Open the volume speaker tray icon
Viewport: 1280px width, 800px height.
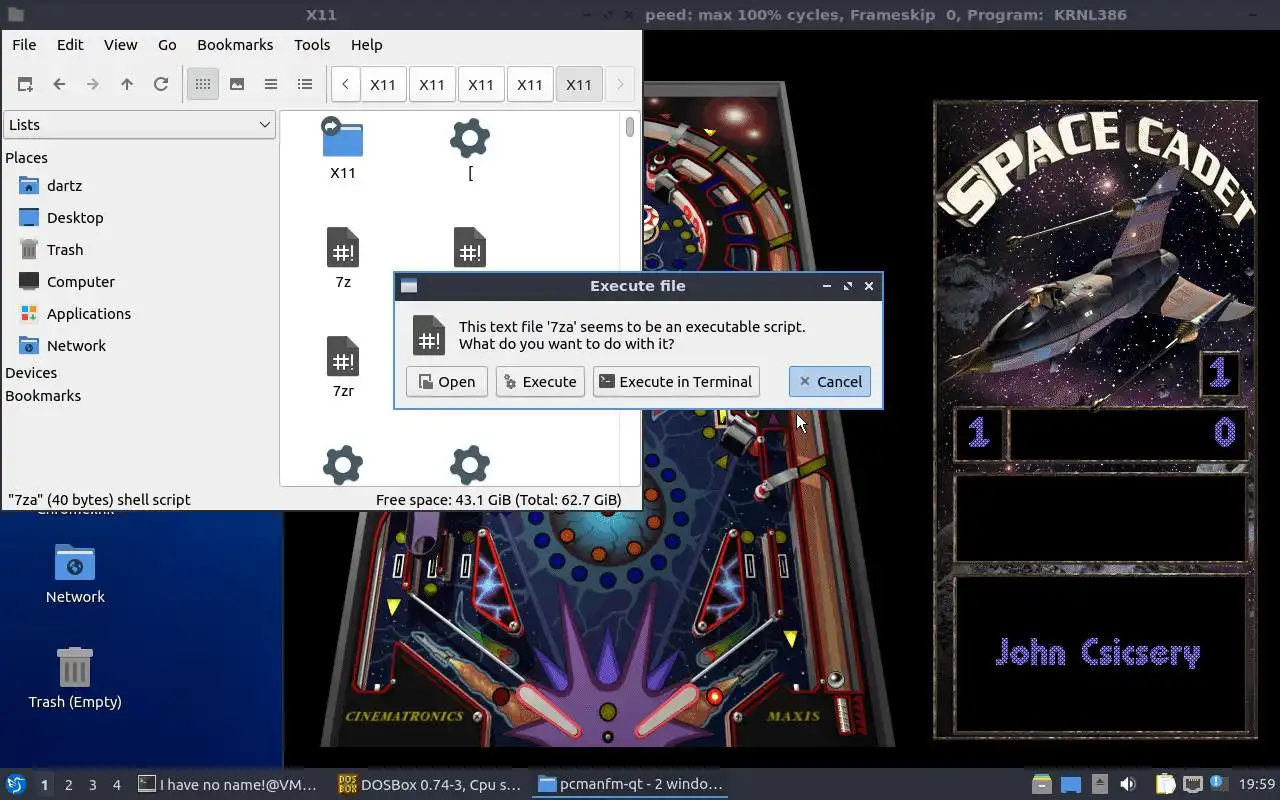click(1128, 785)
